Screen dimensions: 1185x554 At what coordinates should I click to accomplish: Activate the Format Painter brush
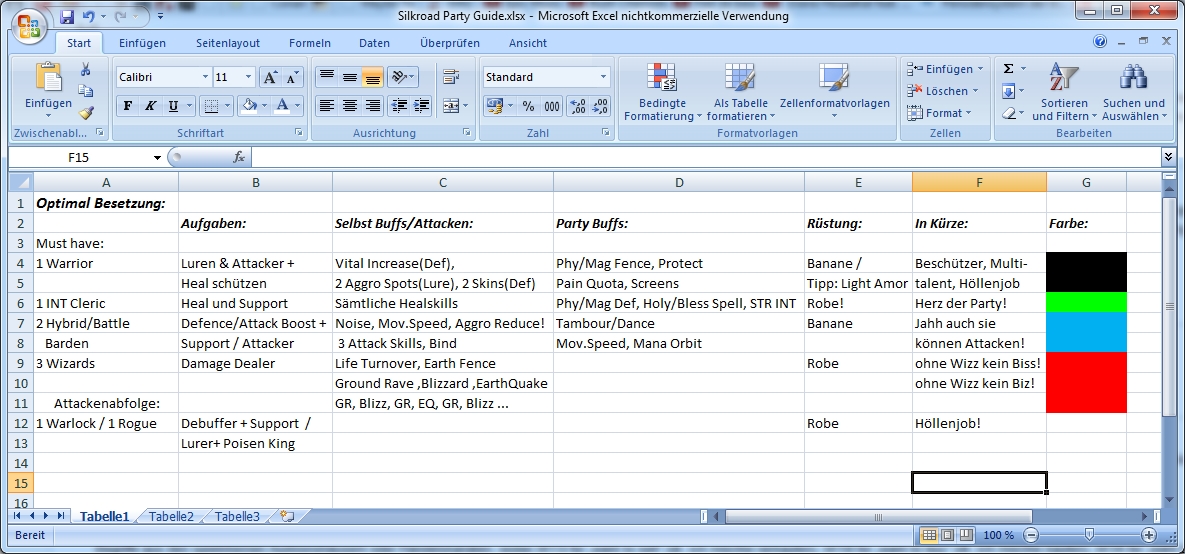point(85,113)
